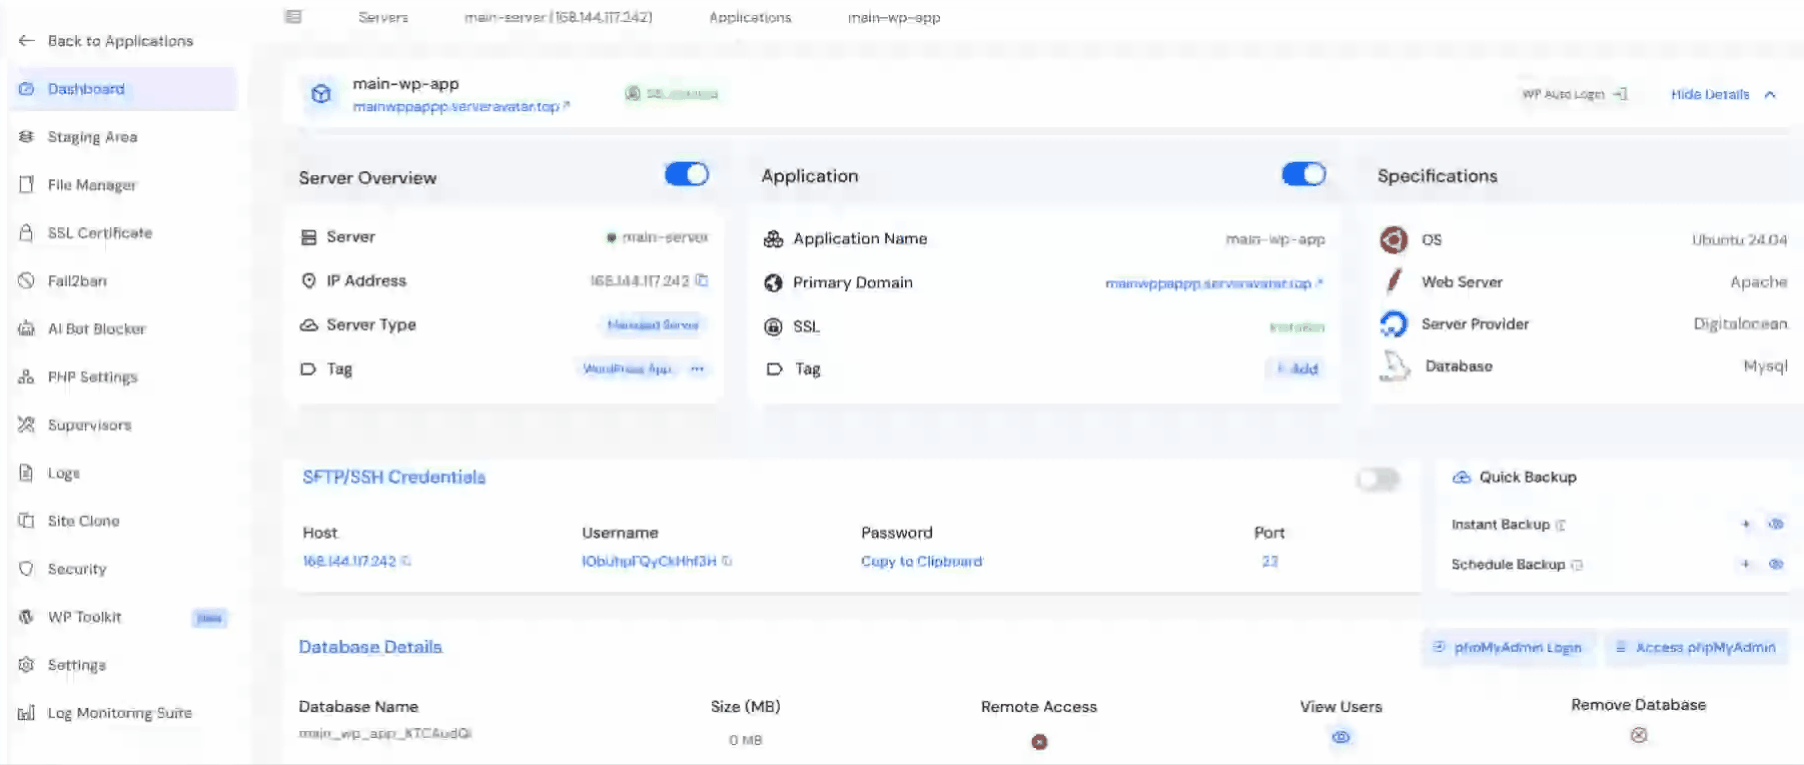
Task: Open SSL Certificate settings
Action: pos(100,233)
